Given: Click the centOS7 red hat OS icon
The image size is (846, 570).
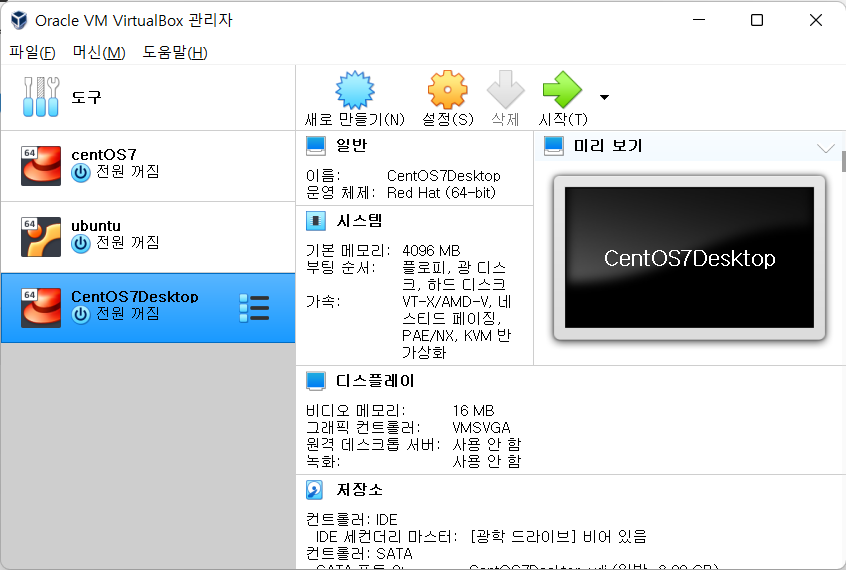Looking at the screenshot, I should coord(41,166).
